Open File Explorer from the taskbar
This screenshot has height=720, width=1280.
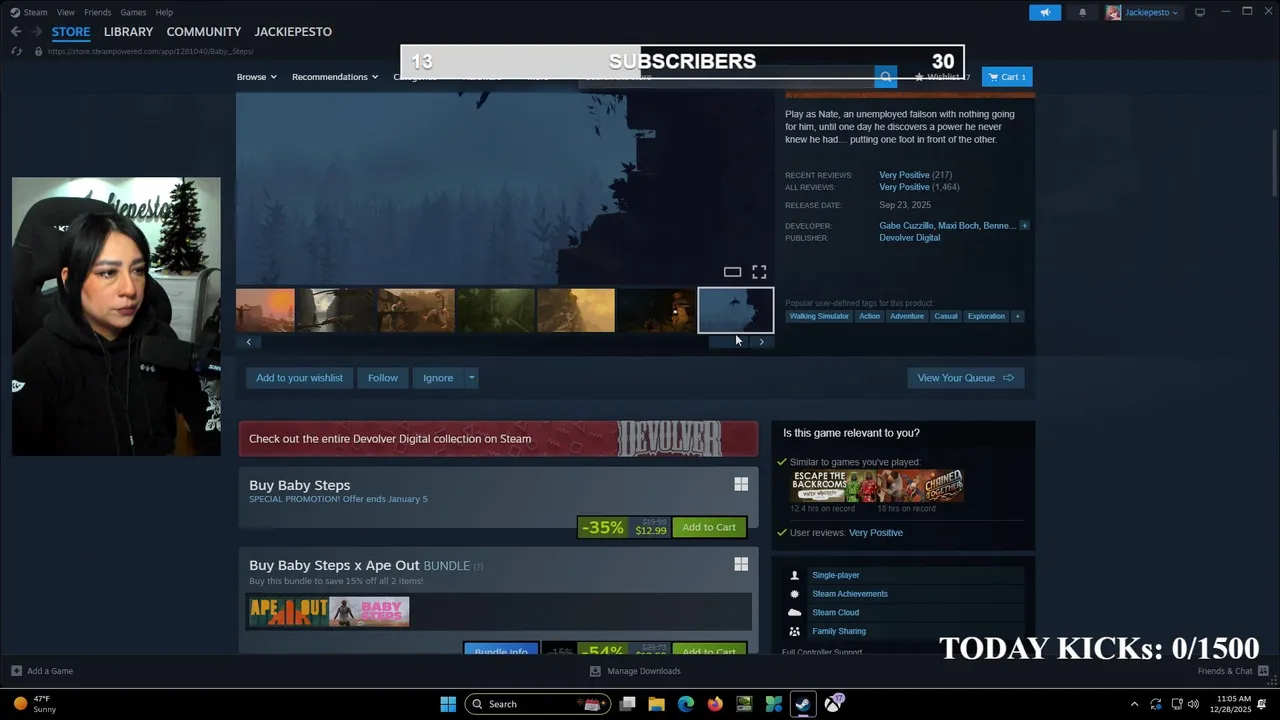coord(657,704)
